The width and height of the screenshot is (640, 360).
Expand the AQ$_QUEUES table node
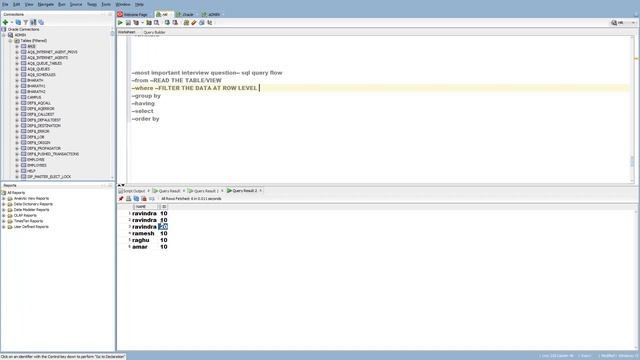[17, 69]
